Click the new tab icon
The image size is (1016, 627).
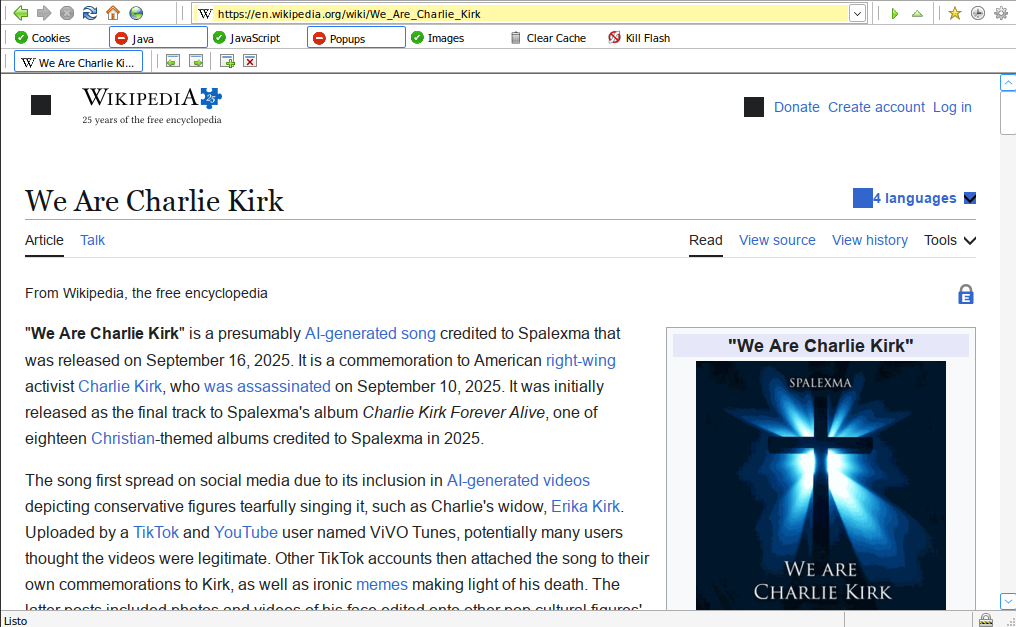pos(227,61)
